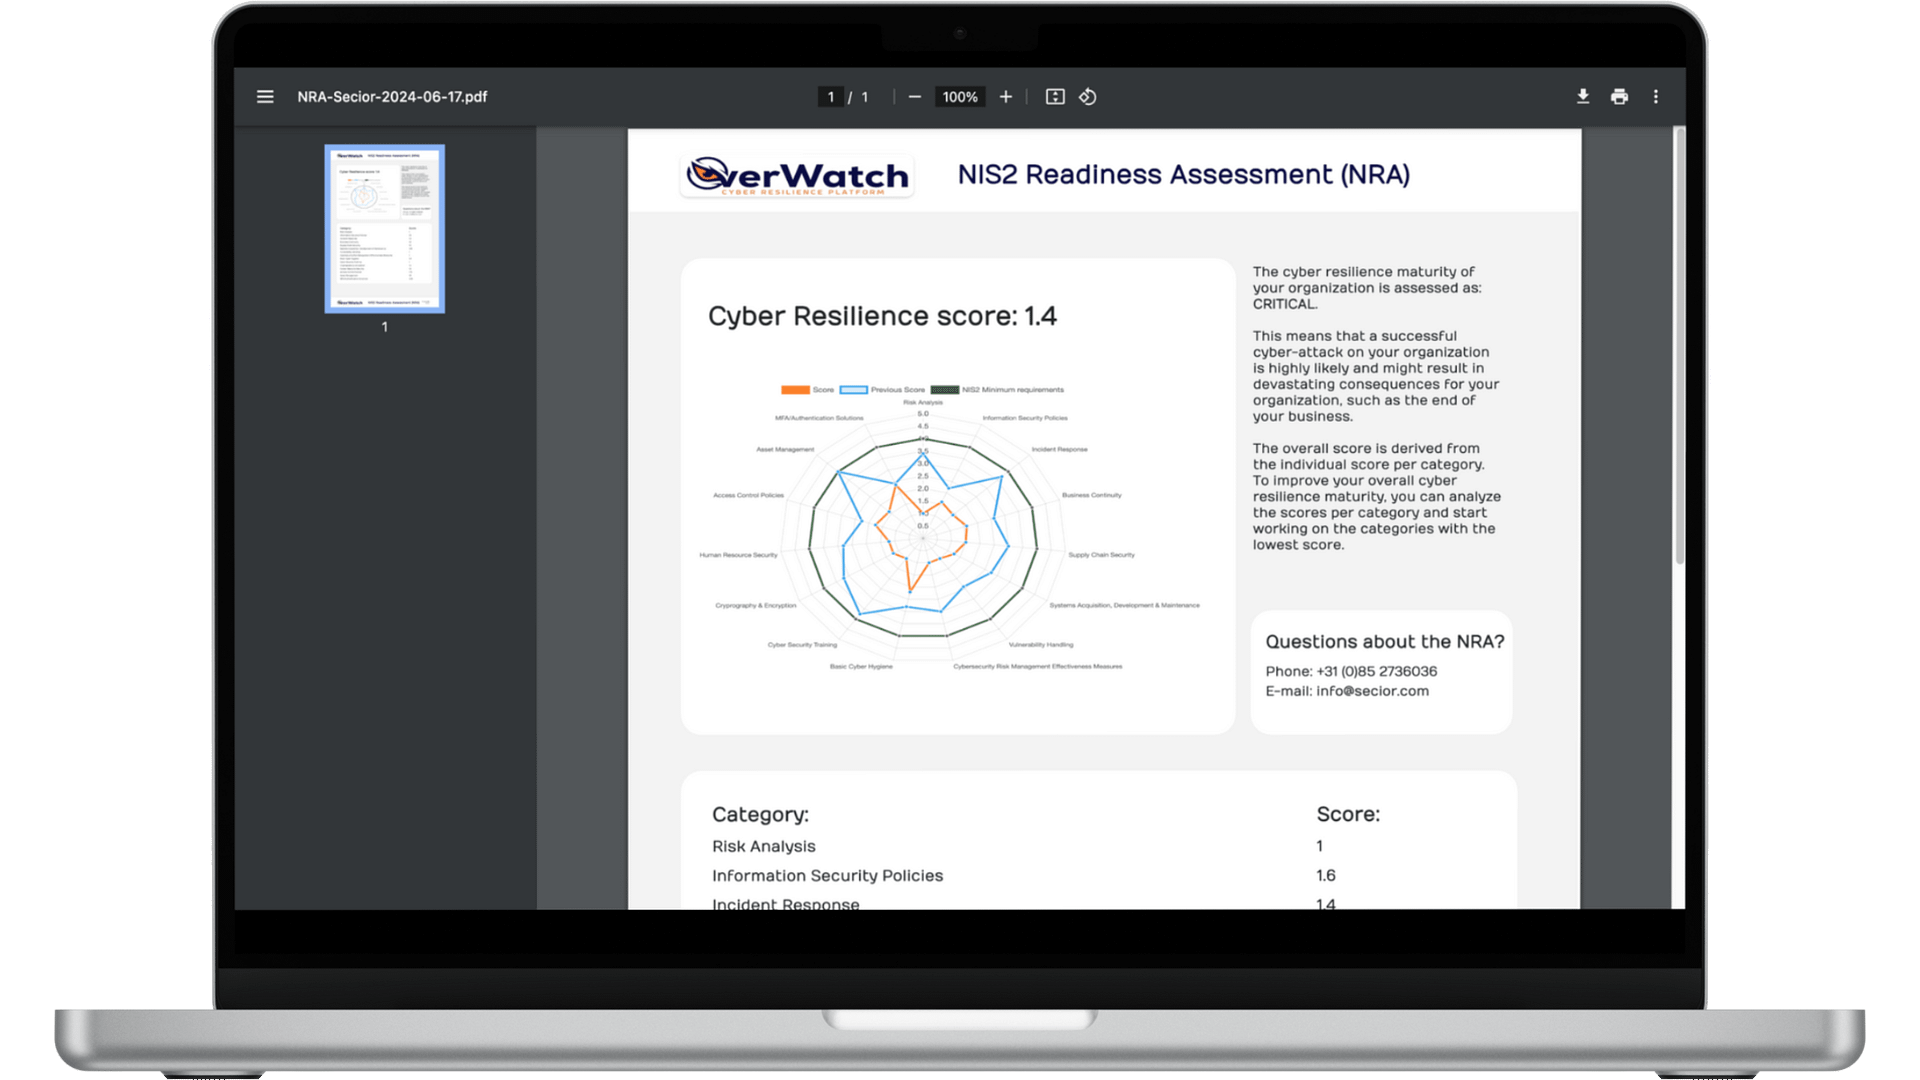Click the zoom in plus icon
This screenshot has height=1080, width=1920.
[x=1005, y=97]
